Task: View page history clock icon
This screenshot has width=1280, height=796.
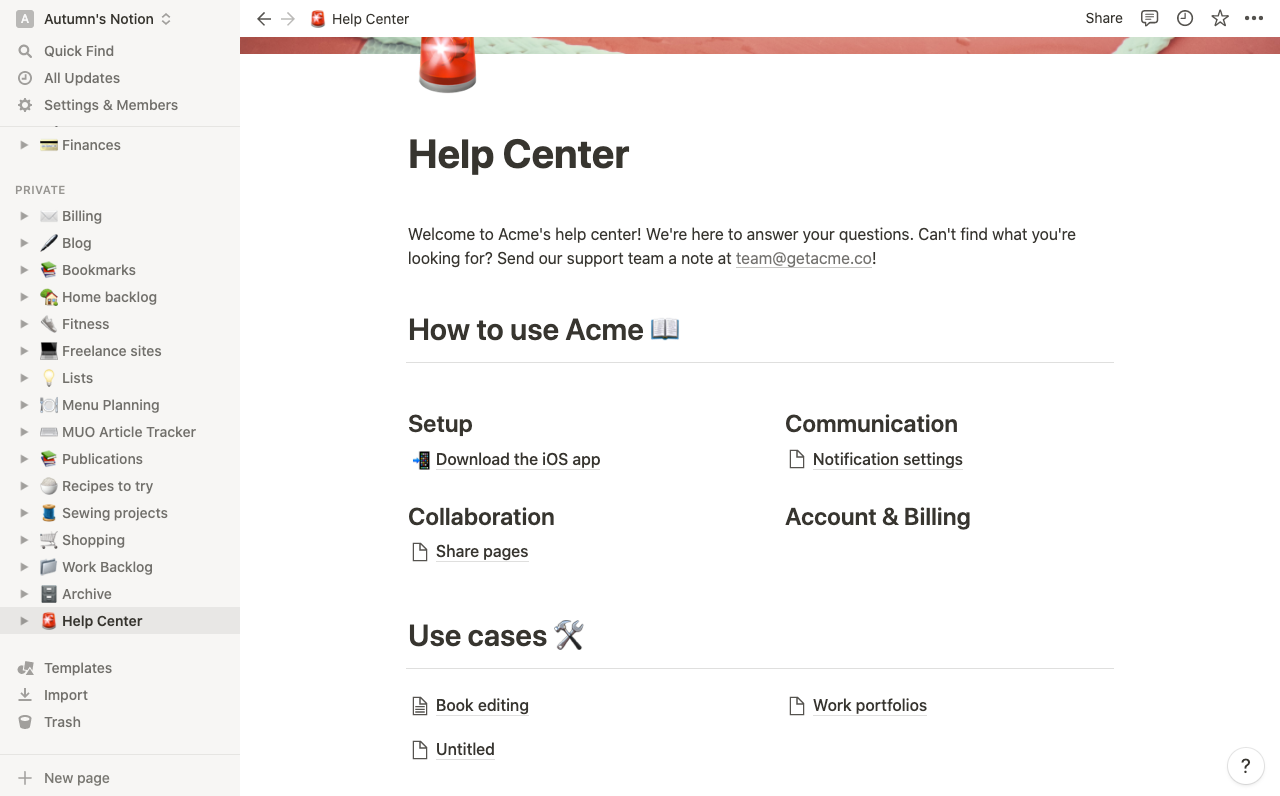Action: click(x=1185, y=18)
